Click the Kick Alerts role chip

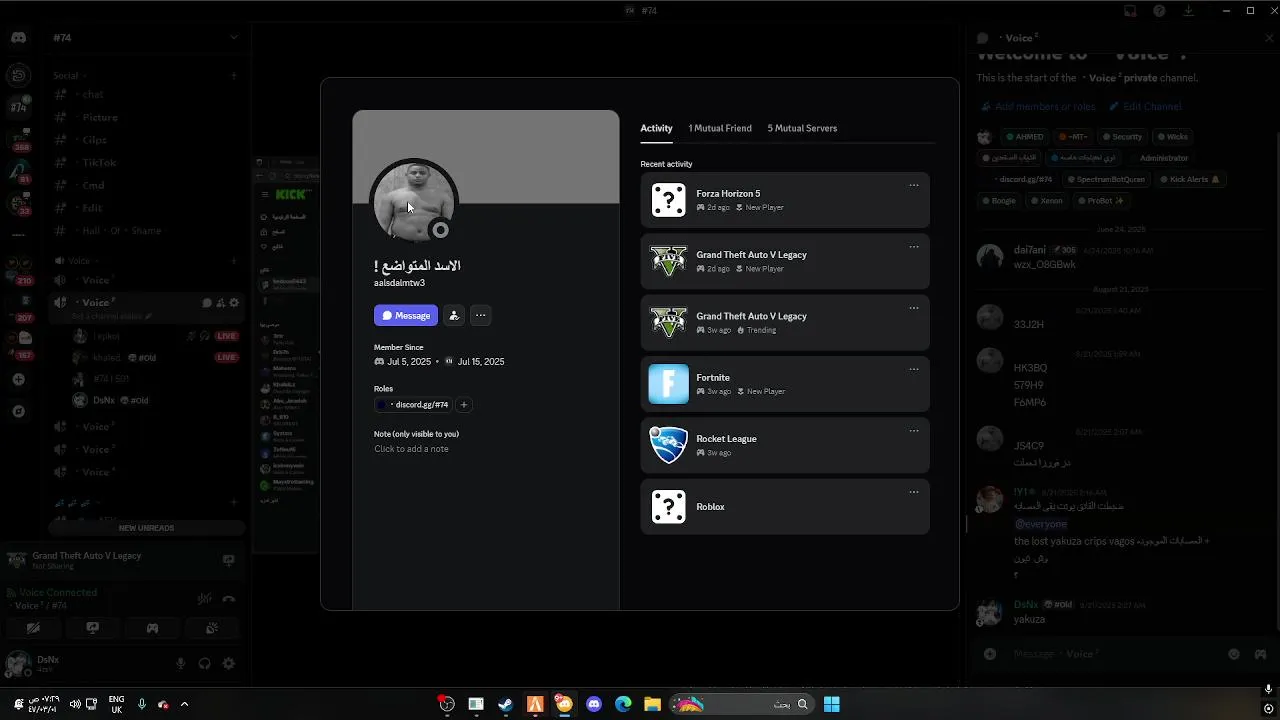[1189, 179]
